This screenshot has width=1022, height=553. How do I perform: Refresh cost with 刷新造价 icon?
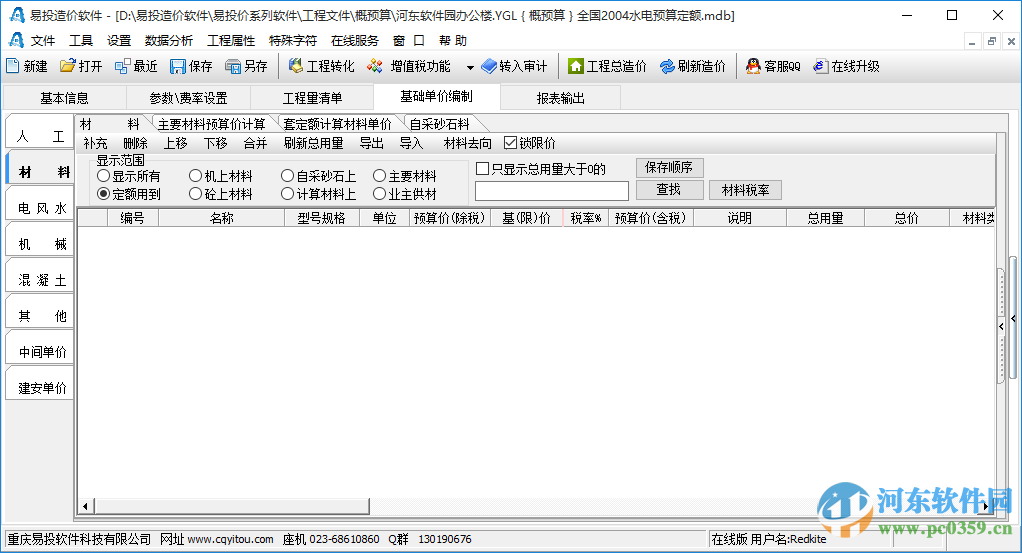667,66
